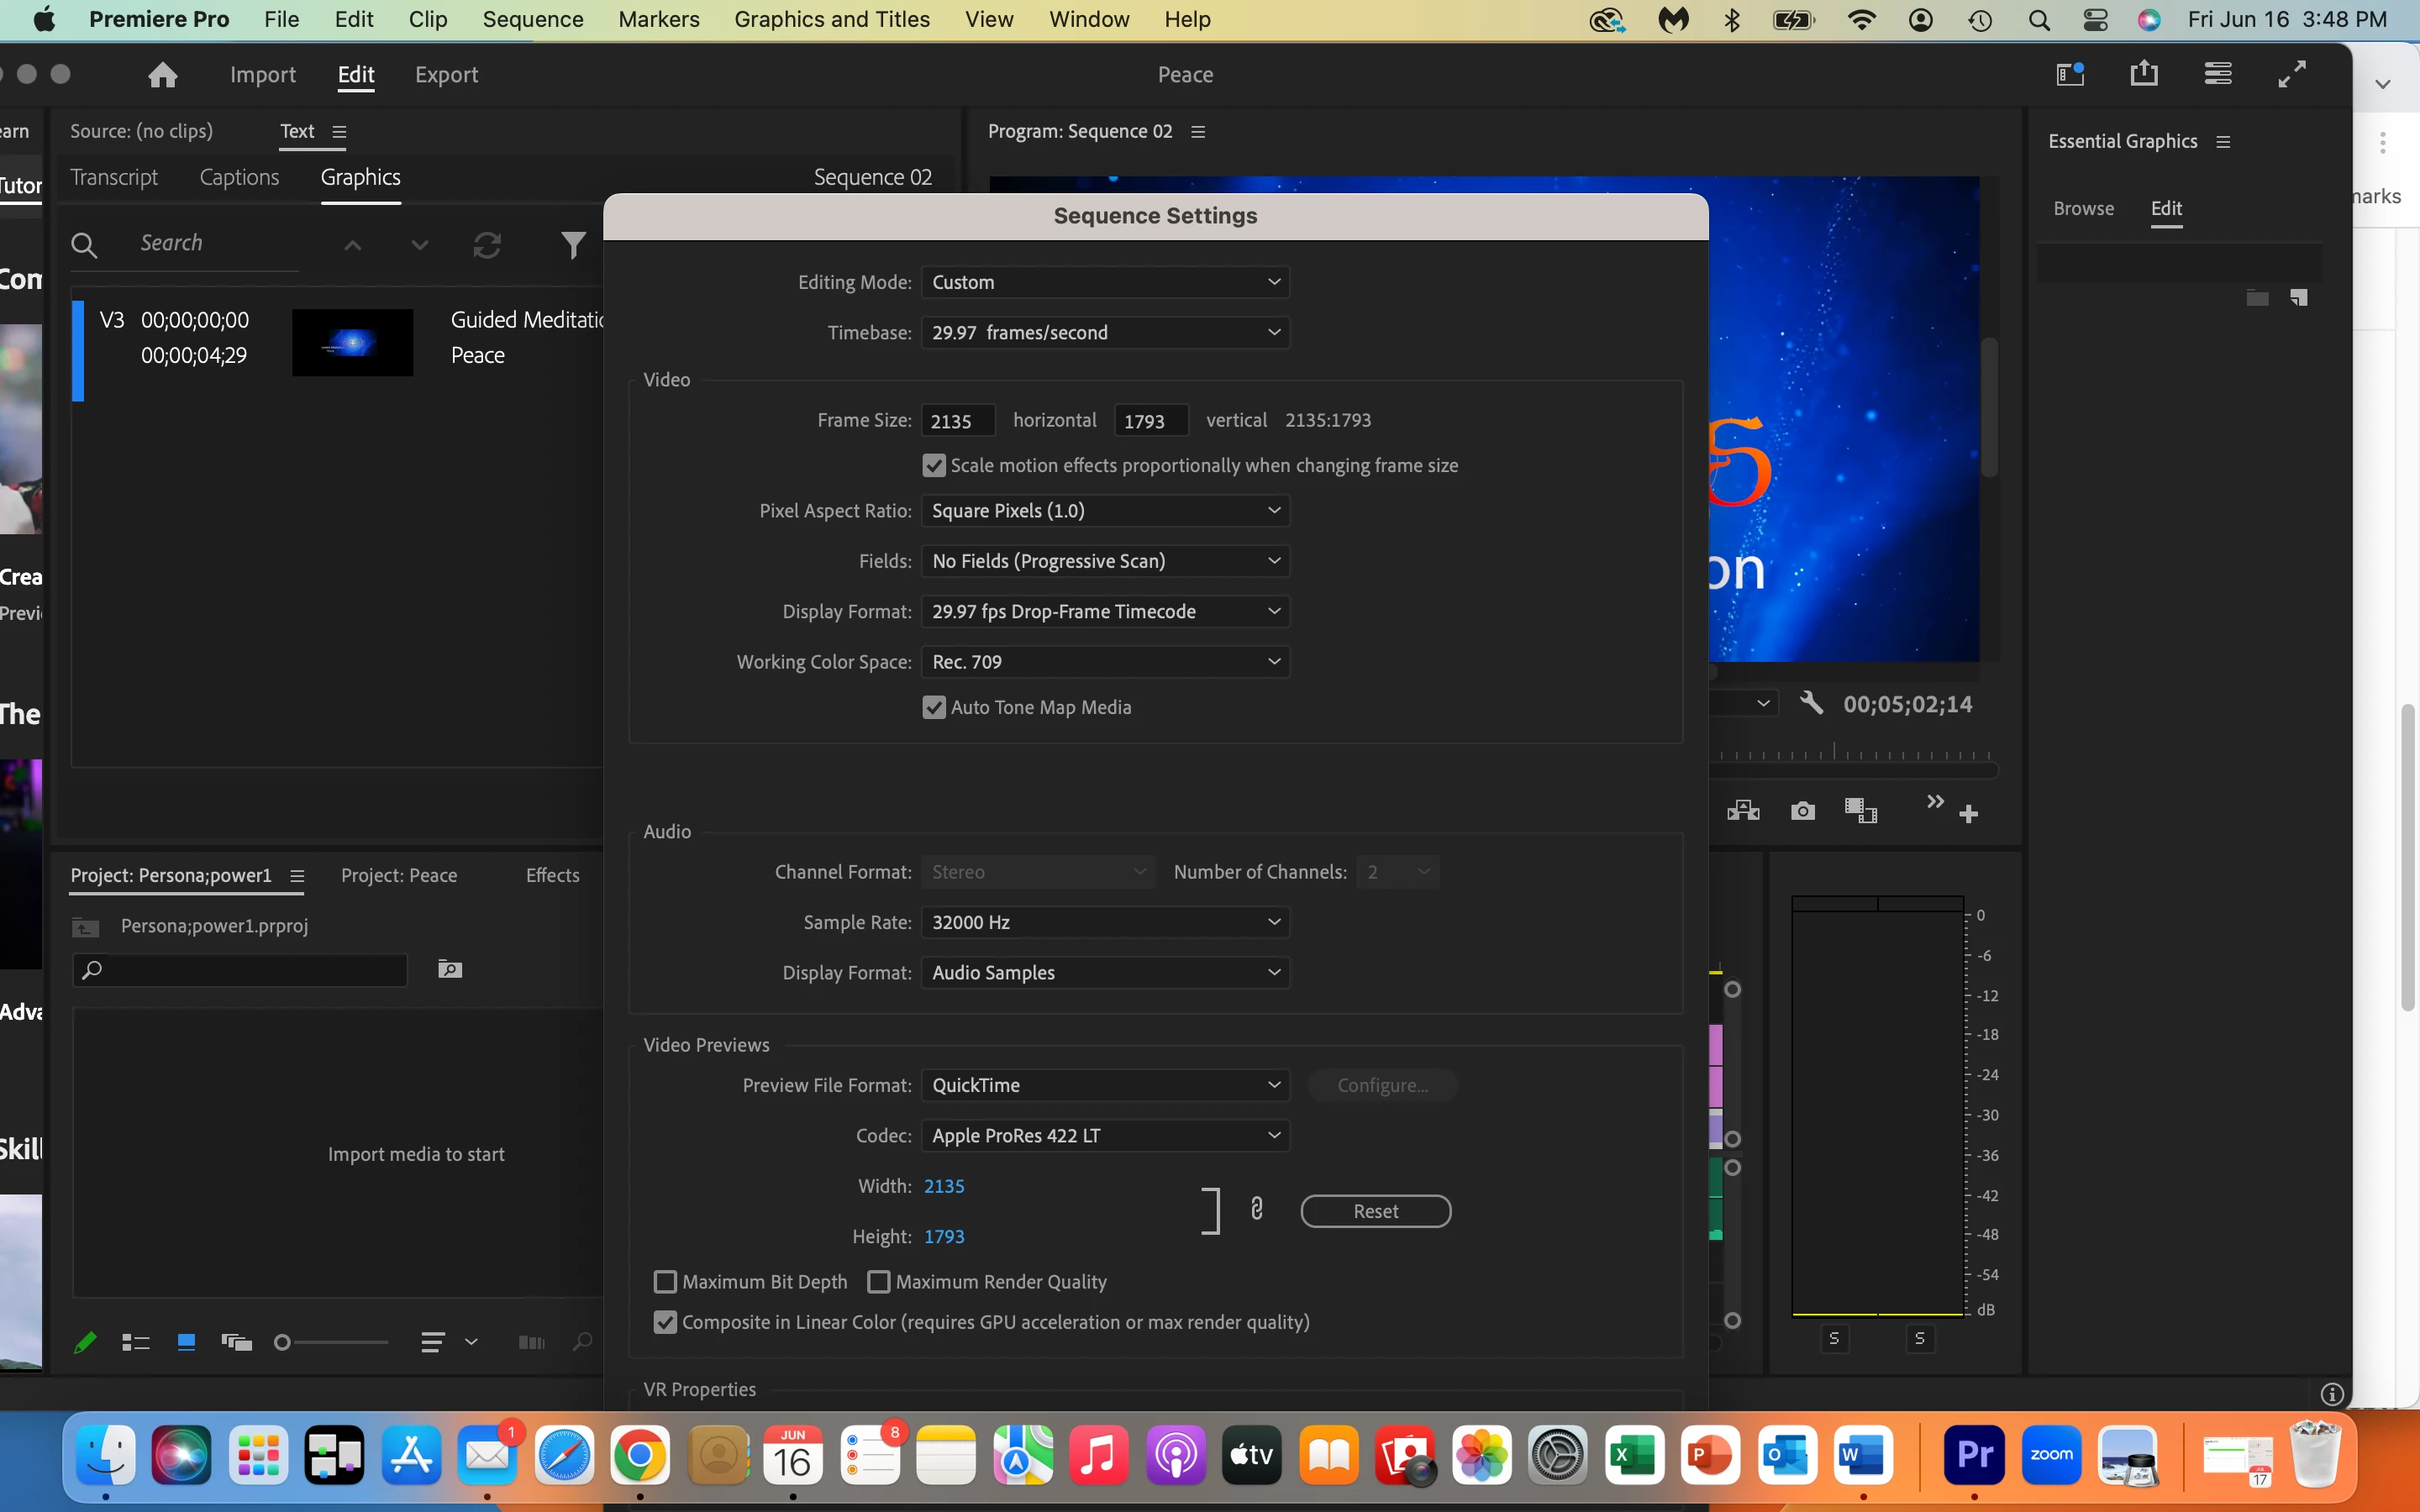The width and height of the screenshot is (2420, 1512).
Task: Enable the Maximum Bit Depth checkbox
Action: (665, 1282)
